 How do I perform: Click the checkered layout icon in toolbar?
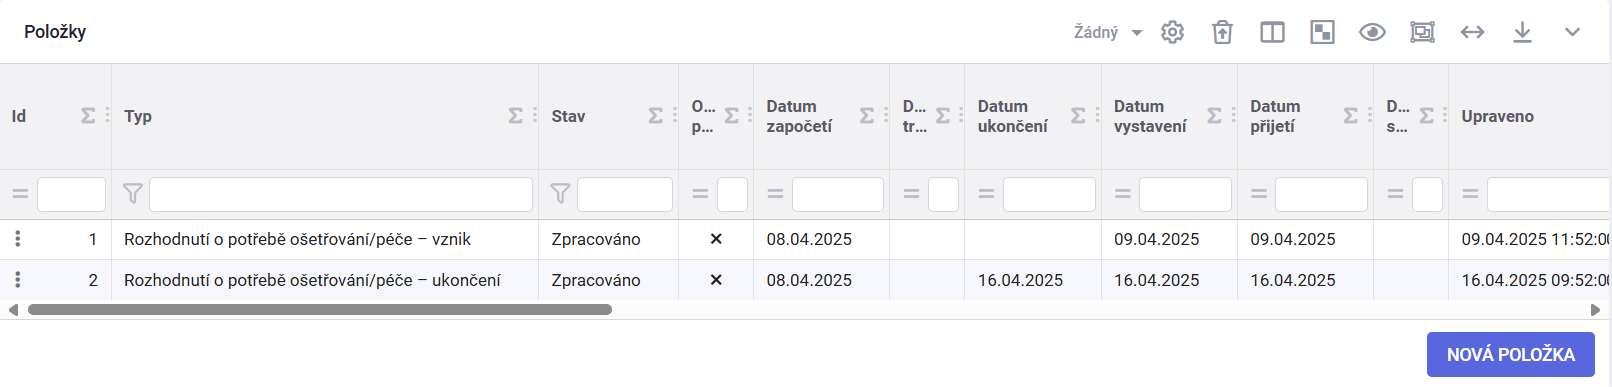click(x=1322, y=32)
